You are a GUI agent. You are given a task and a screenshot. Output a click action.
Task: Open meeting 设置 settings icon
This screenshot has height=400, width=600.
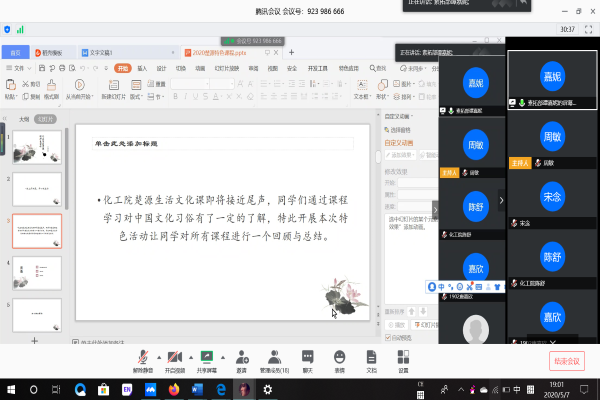coord(403,356)
